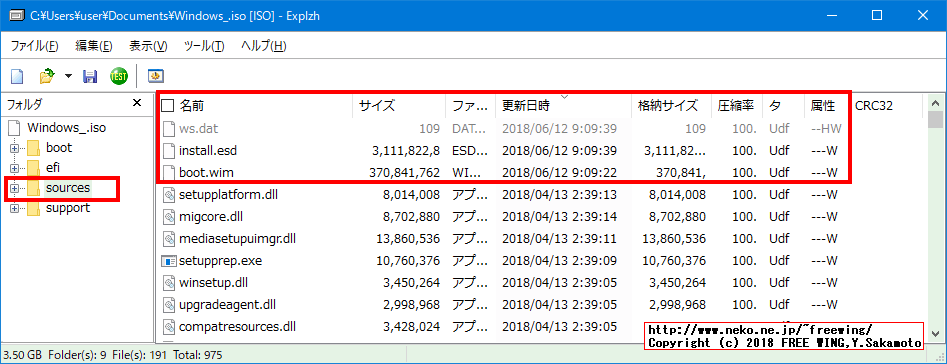Sort by ファ… type column header

click(x=470, y=106)
